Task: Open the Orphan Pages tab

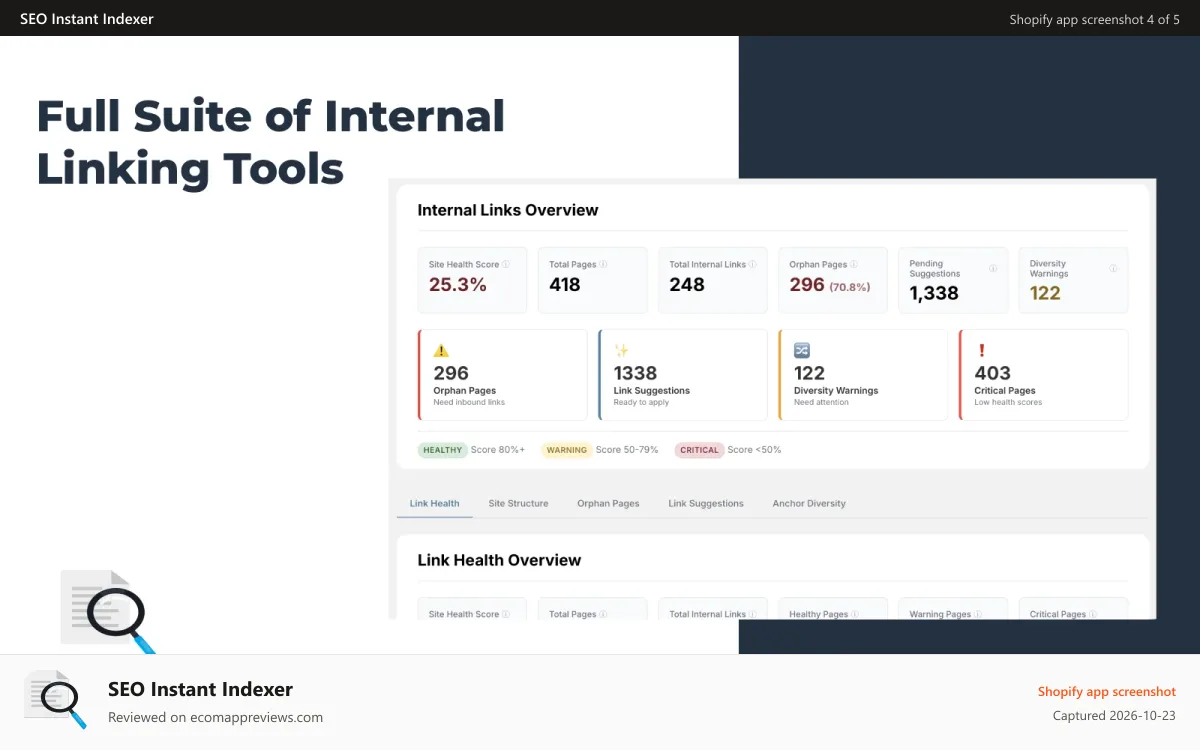Action: (608, 503)
